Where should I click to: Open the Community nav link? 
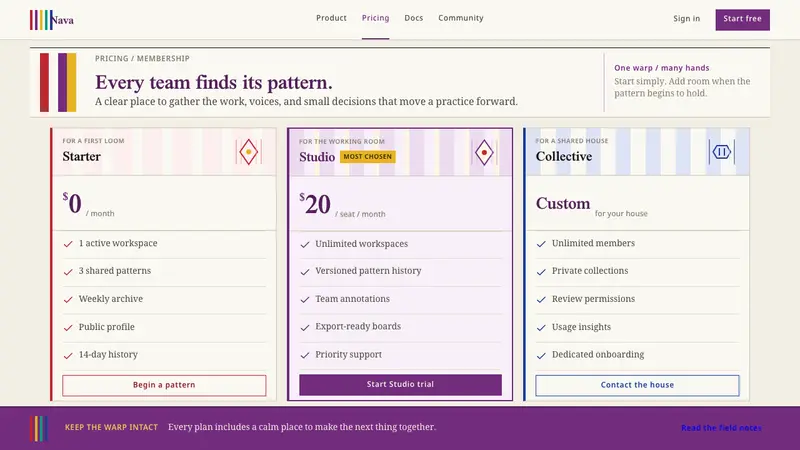point(461,18)
